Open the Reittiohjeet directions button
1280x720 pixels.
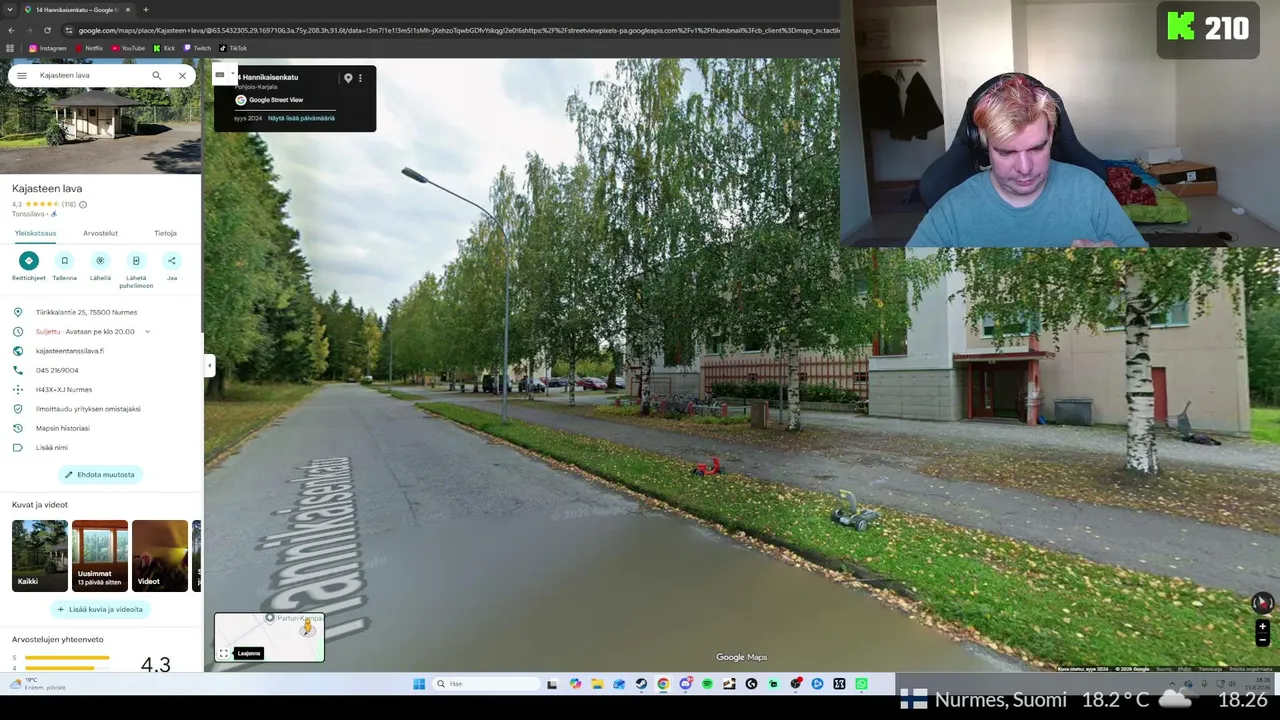(28, 261)
